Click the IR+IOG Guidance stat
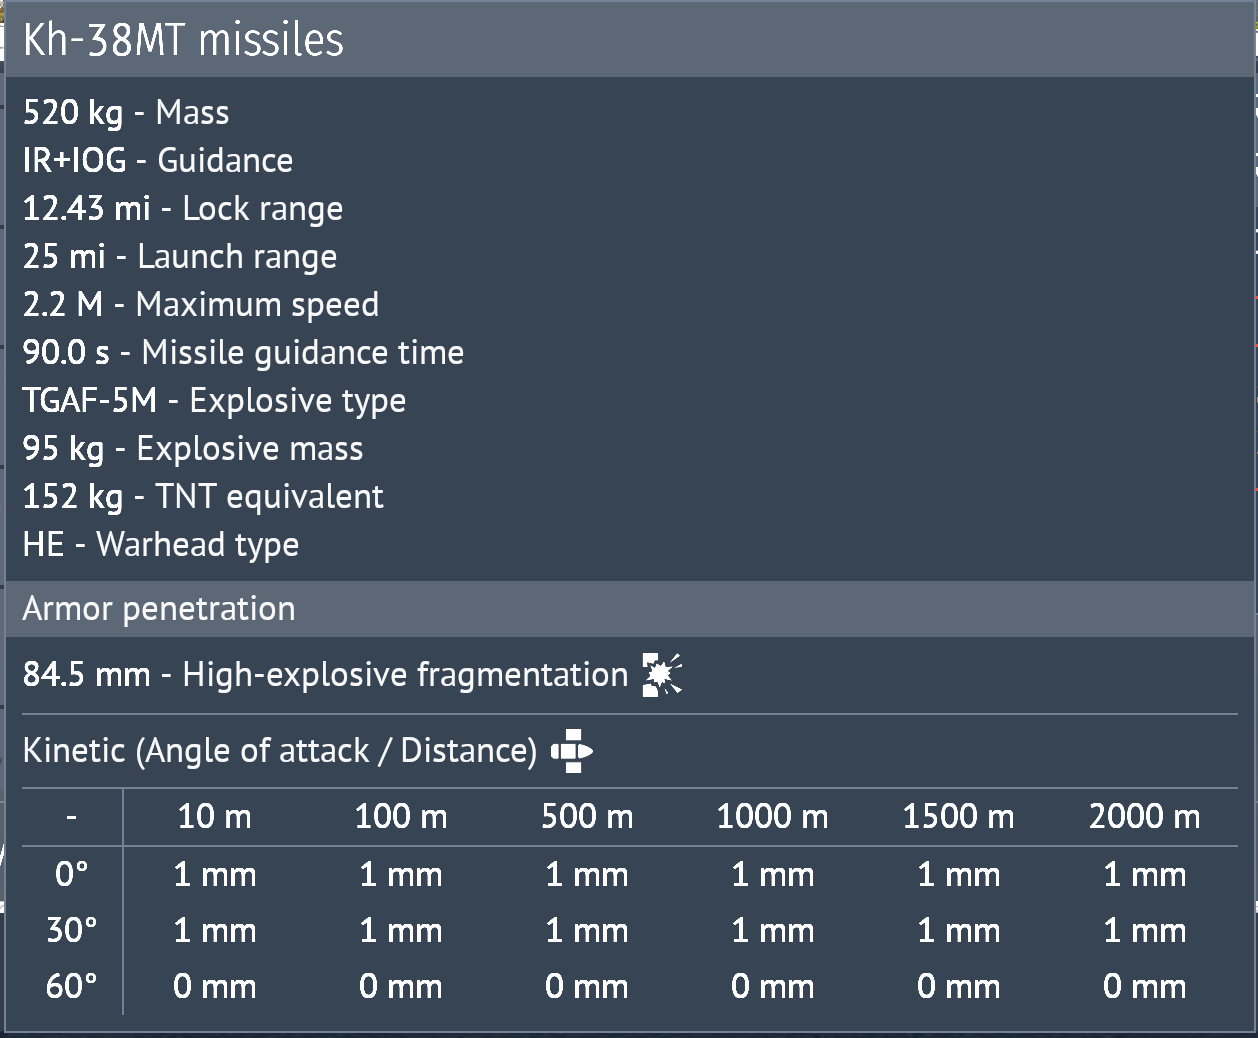 point(157,160)
